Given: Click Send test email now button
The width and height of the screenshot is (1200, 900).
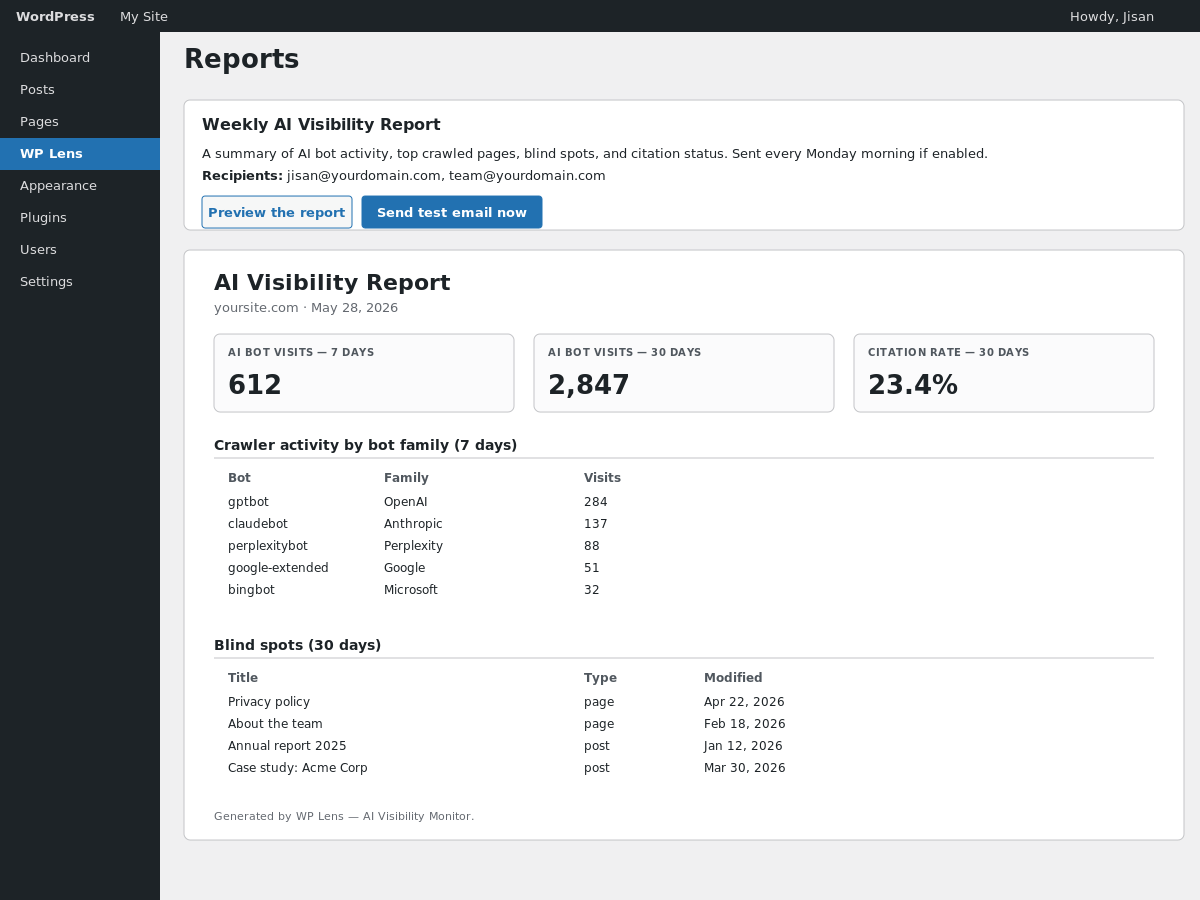Looking at the screenshot, I should point(452,212).
